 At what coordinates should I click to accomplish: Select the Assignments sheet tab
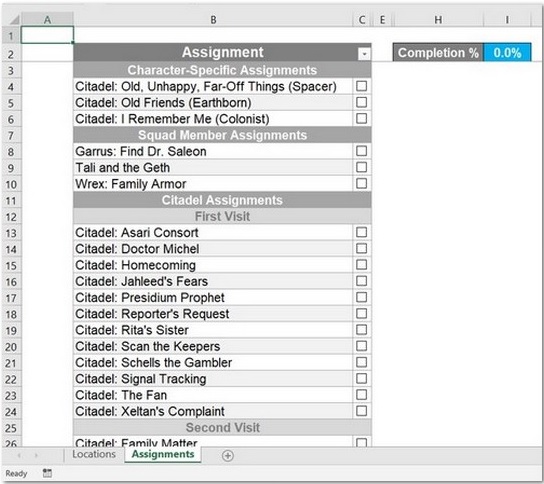click(163, 454)
